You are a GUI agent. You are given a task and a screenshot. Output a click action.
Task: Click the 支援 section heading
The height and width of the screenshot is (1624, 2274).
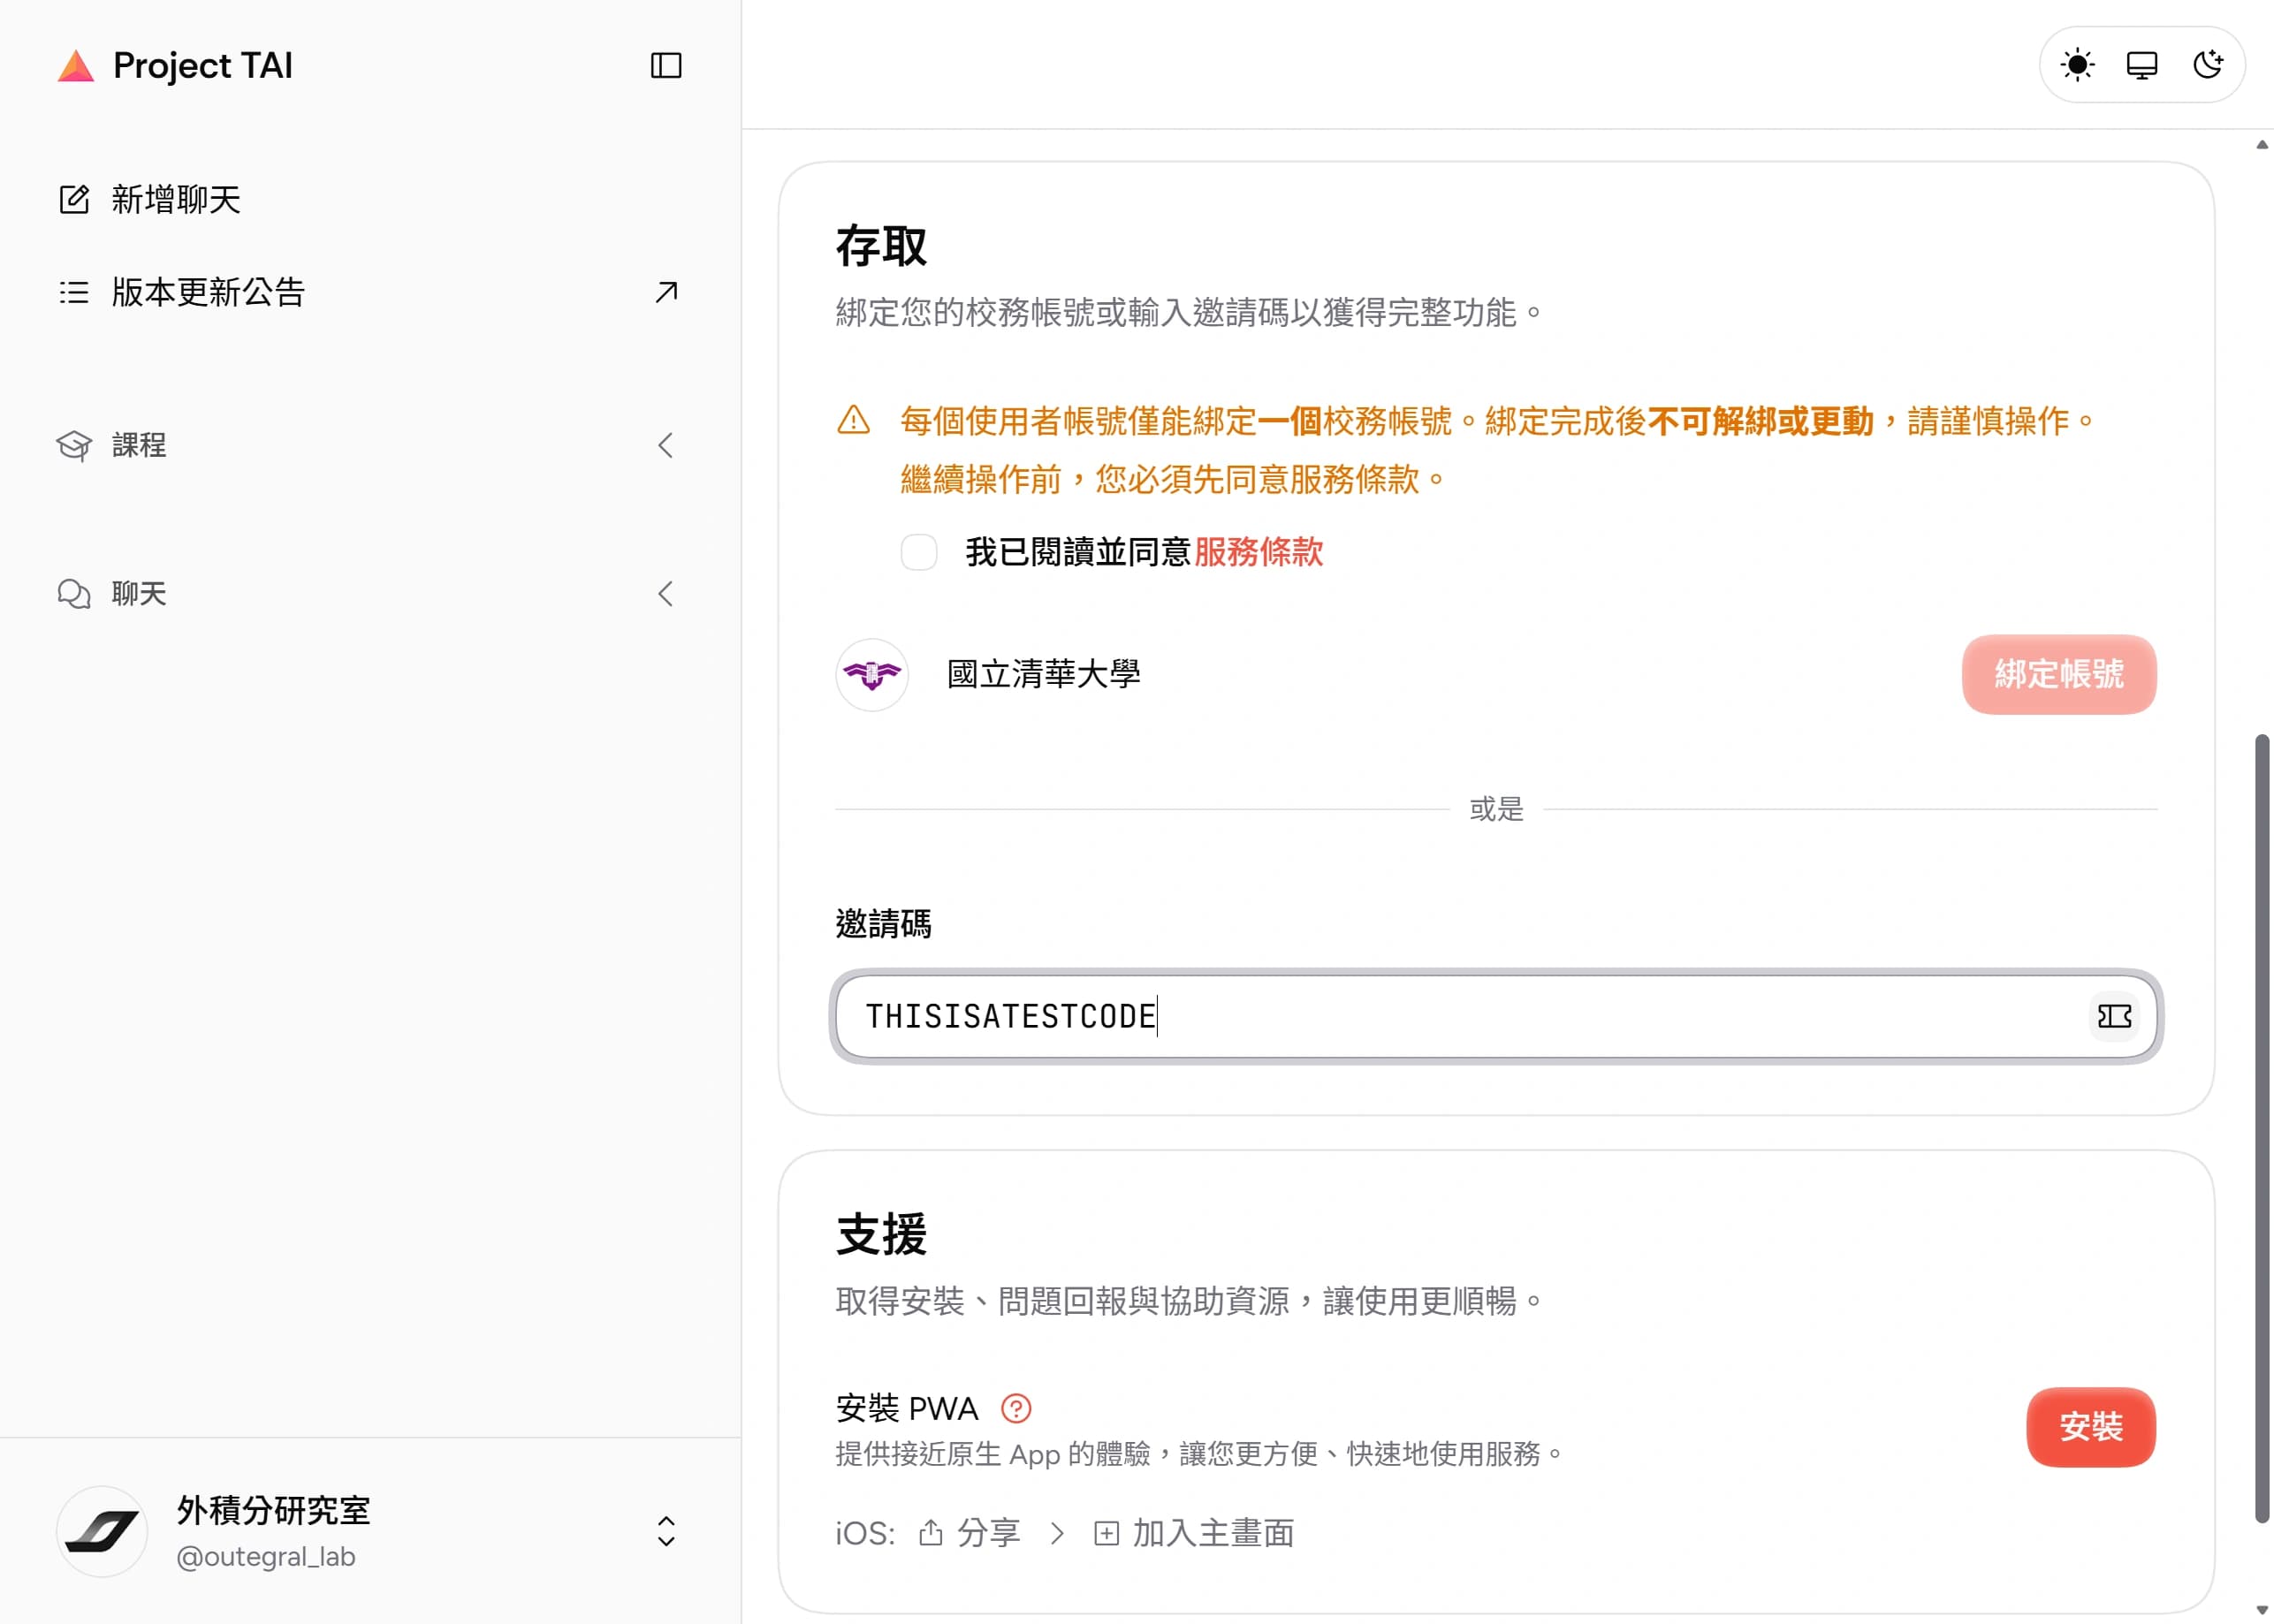tap(881, 1234)
